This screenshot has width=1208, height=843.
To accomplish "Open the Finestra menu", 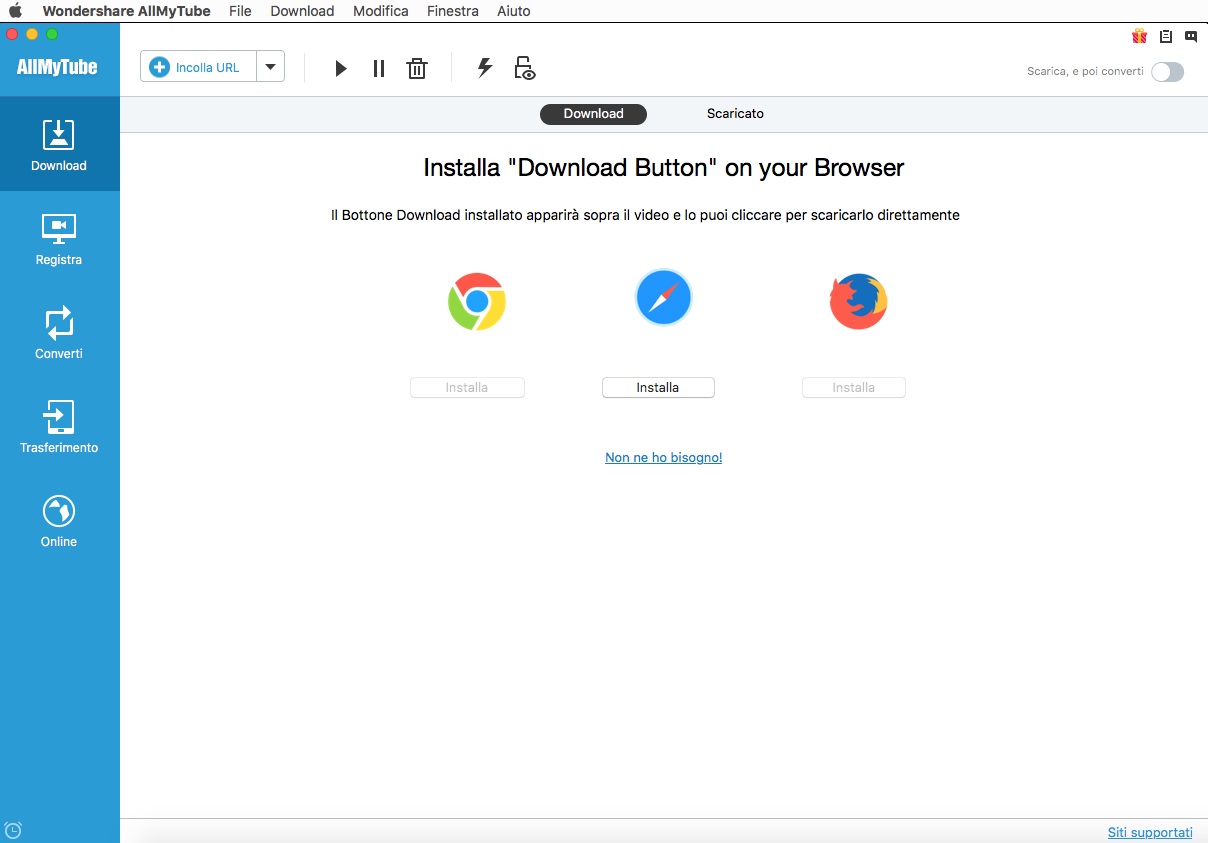I will coord(452,11).
